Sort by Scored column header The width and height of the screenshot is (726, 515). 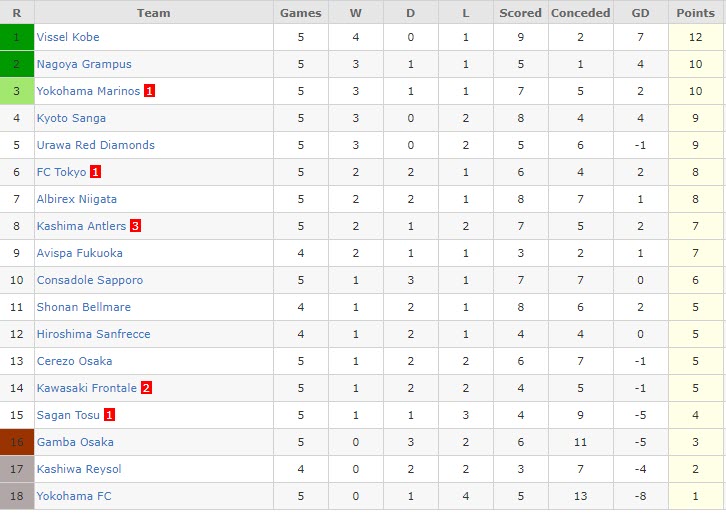tap(521, 13)
